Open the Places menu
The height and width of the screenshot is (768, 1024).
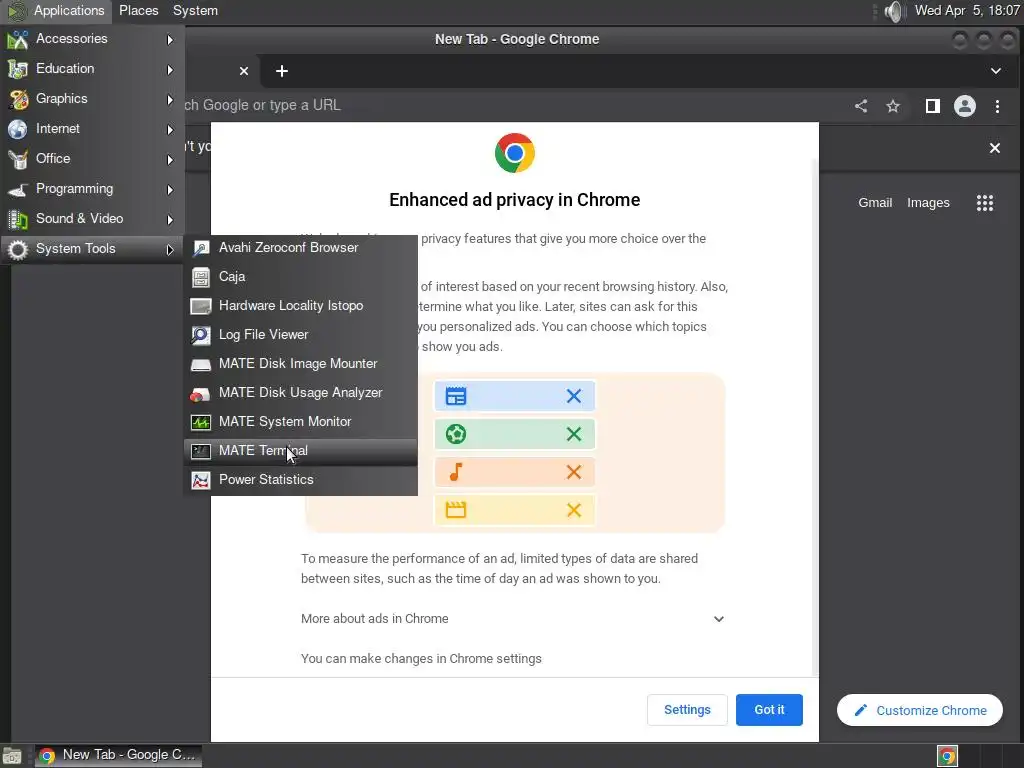[x=138, y=10]
